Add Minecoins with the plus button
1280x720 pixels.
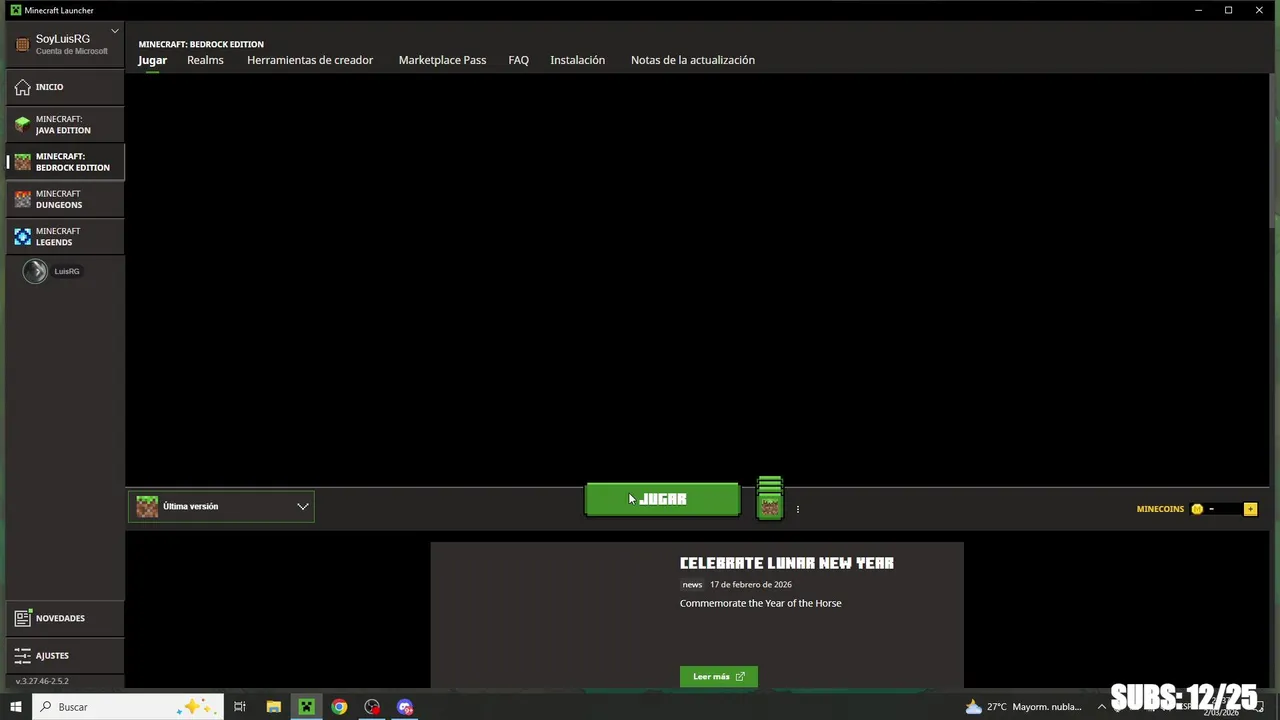click(x=1250, y=509)
